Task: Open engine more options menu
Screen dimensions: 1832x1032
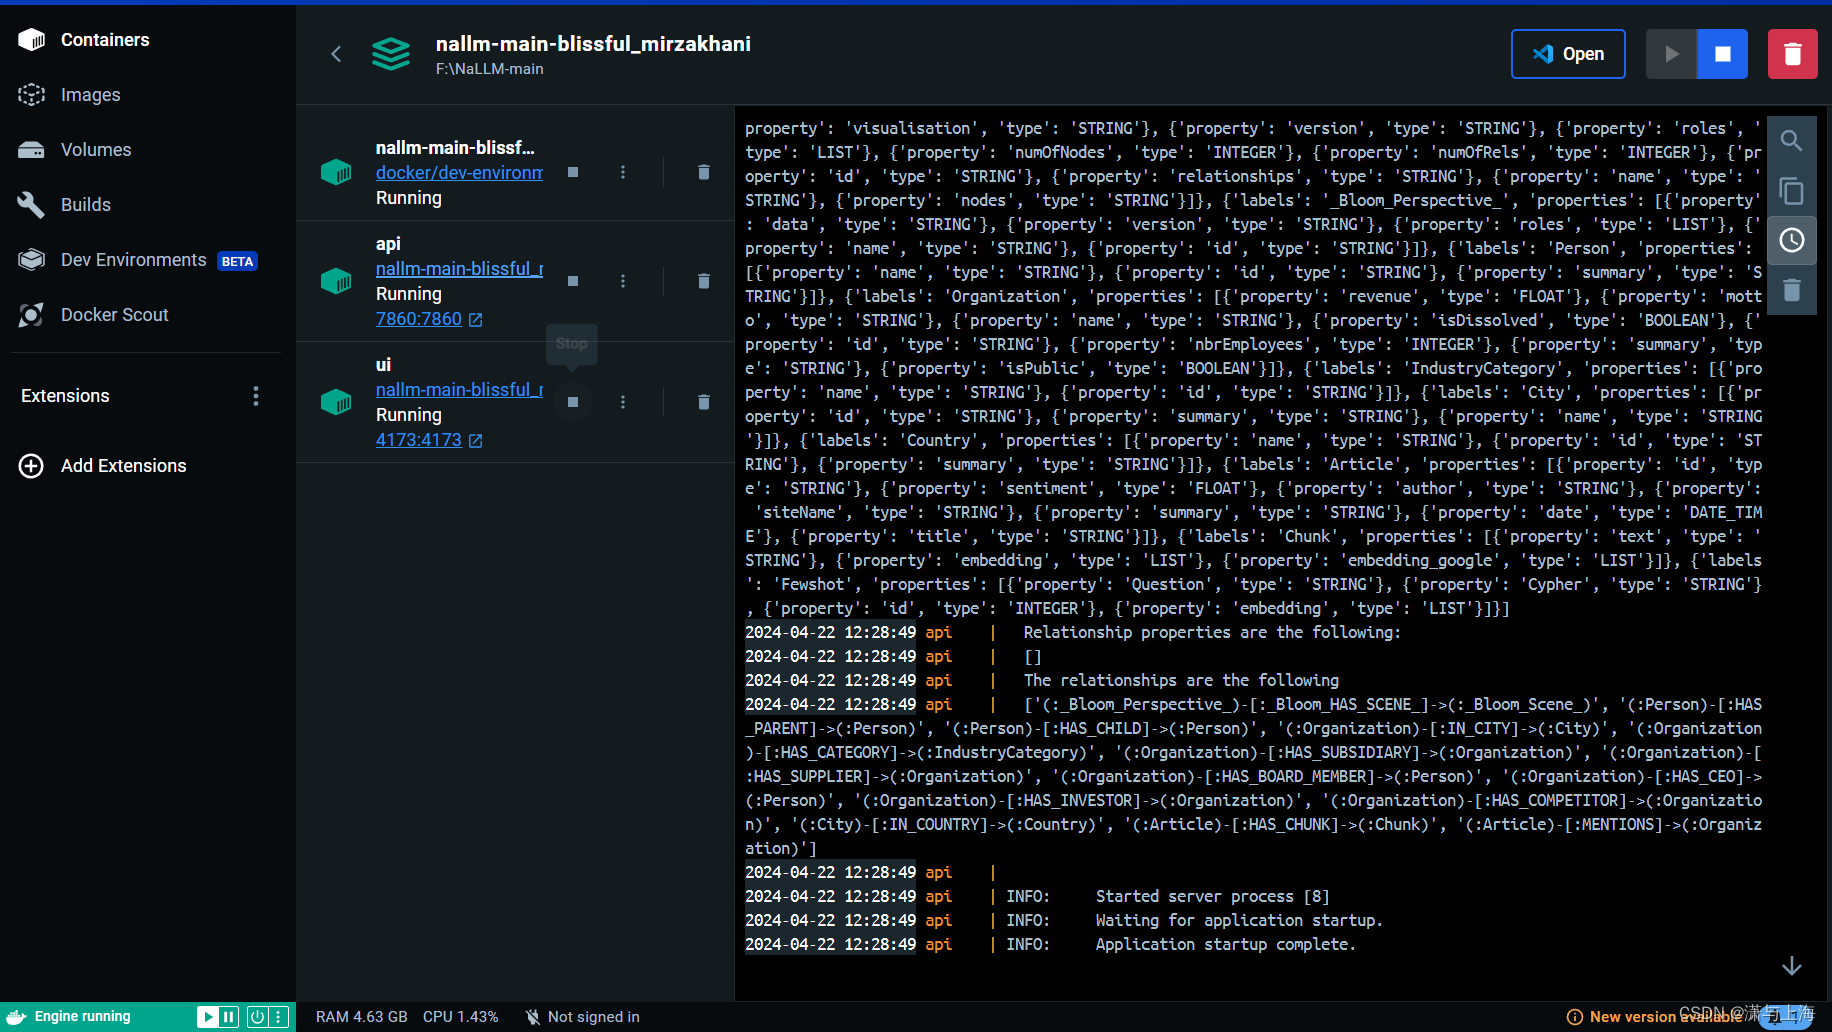Action: (279, 1017)
